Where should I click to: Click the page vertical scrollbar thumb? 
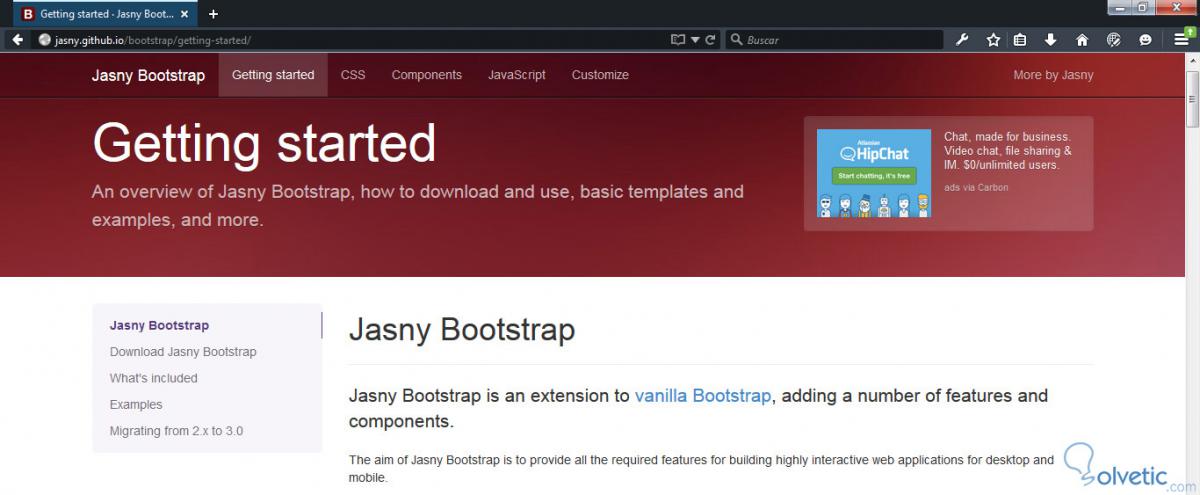click(1192, 100)
